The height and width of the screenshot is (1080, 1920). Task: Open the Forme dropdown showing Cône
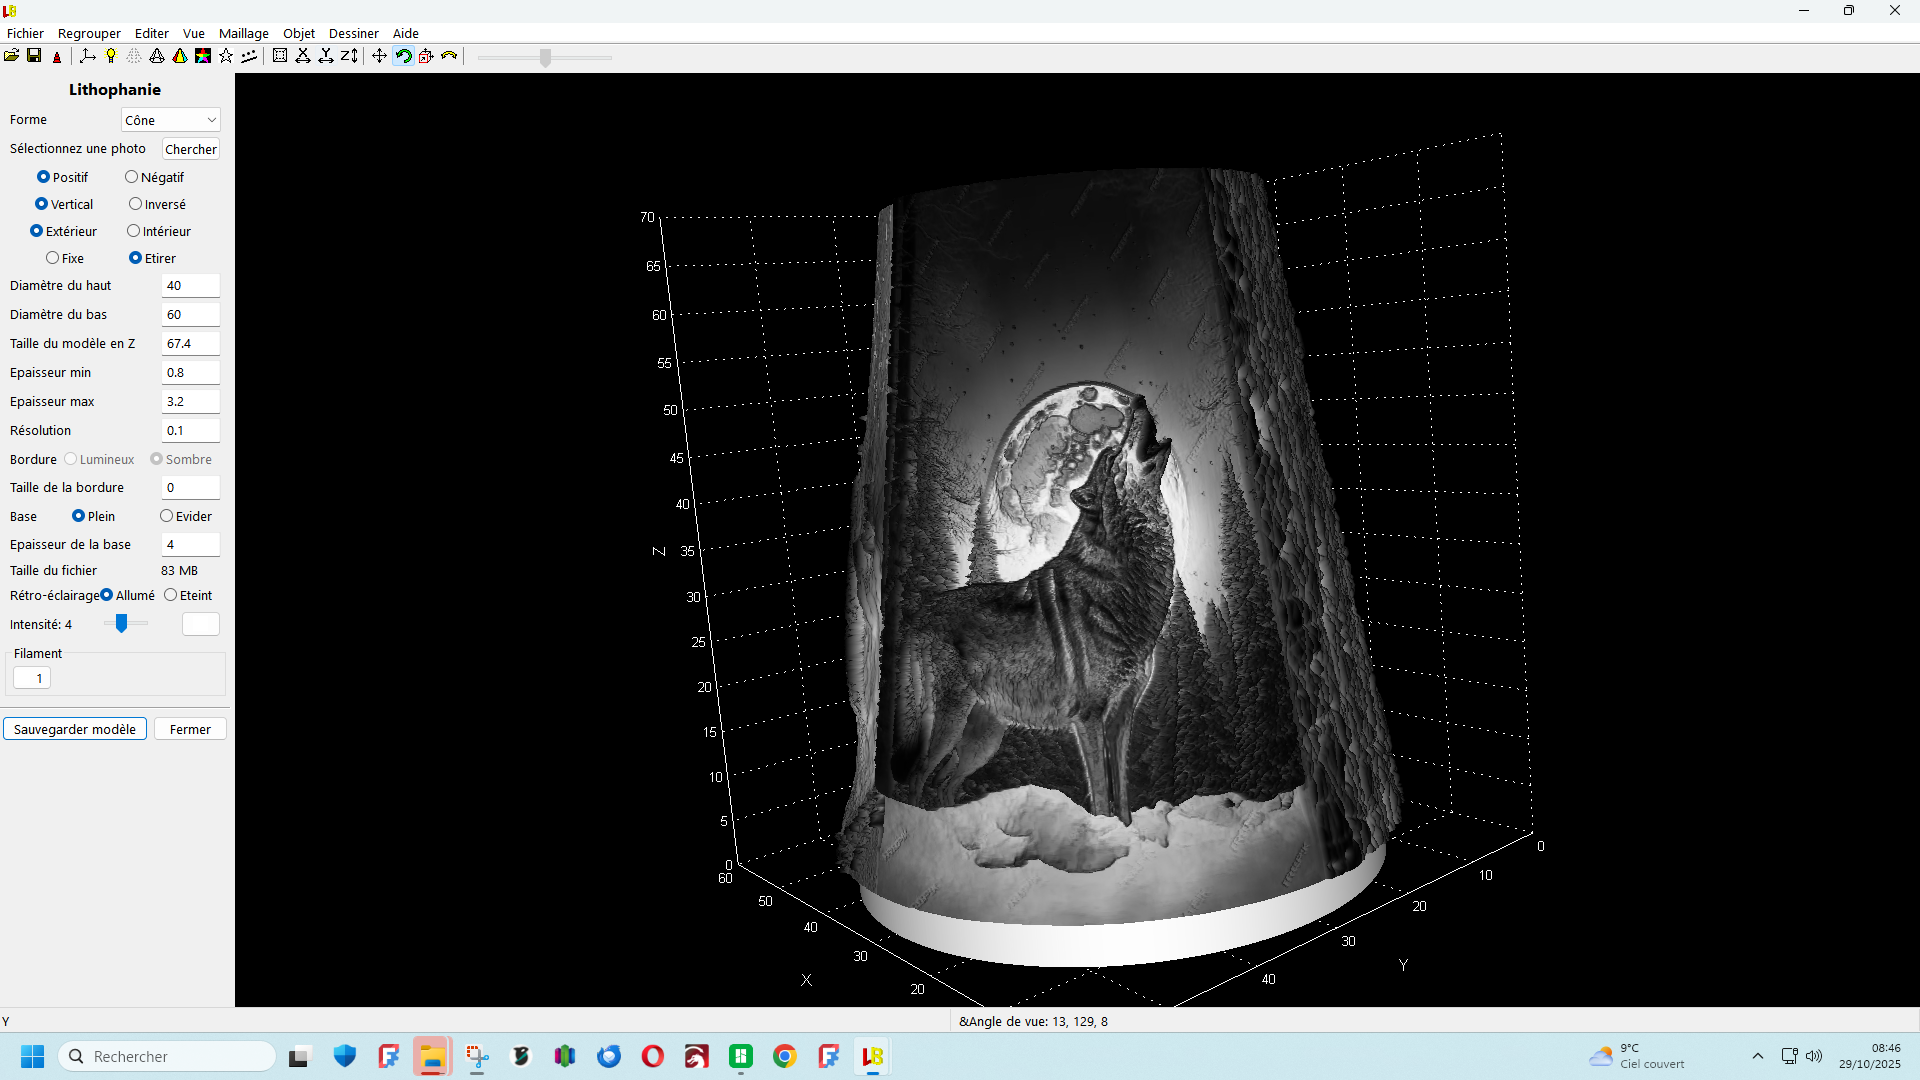point(171,120)
